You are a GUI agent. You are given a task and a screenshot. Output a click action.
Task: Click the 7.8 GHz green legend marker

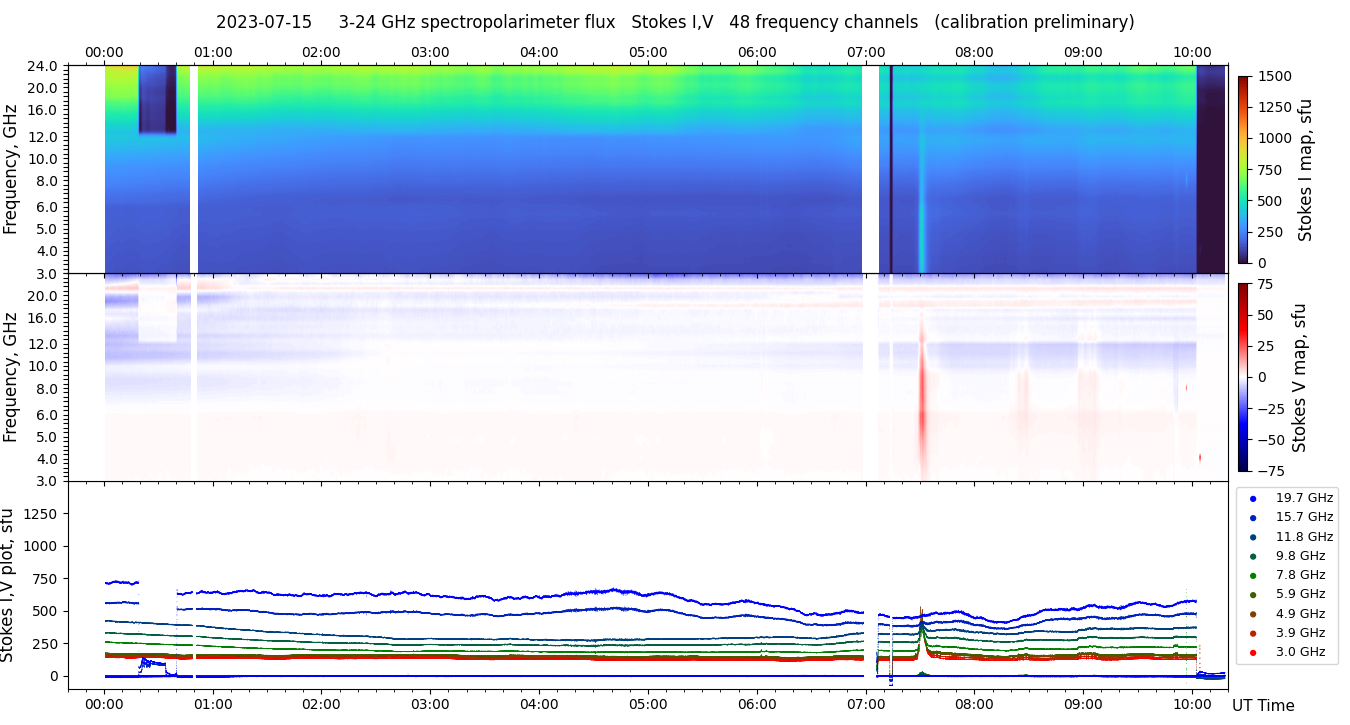tap(1253, 575)
